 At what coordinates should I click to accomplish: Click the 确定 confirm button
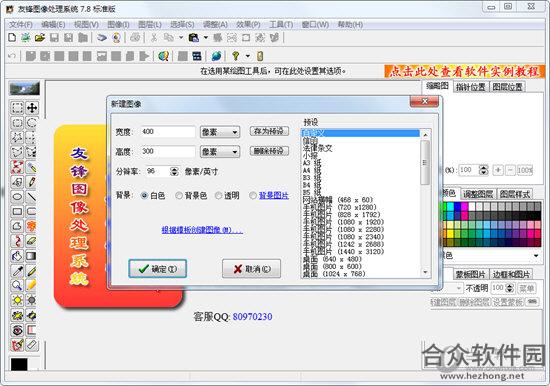coord(157,269)
